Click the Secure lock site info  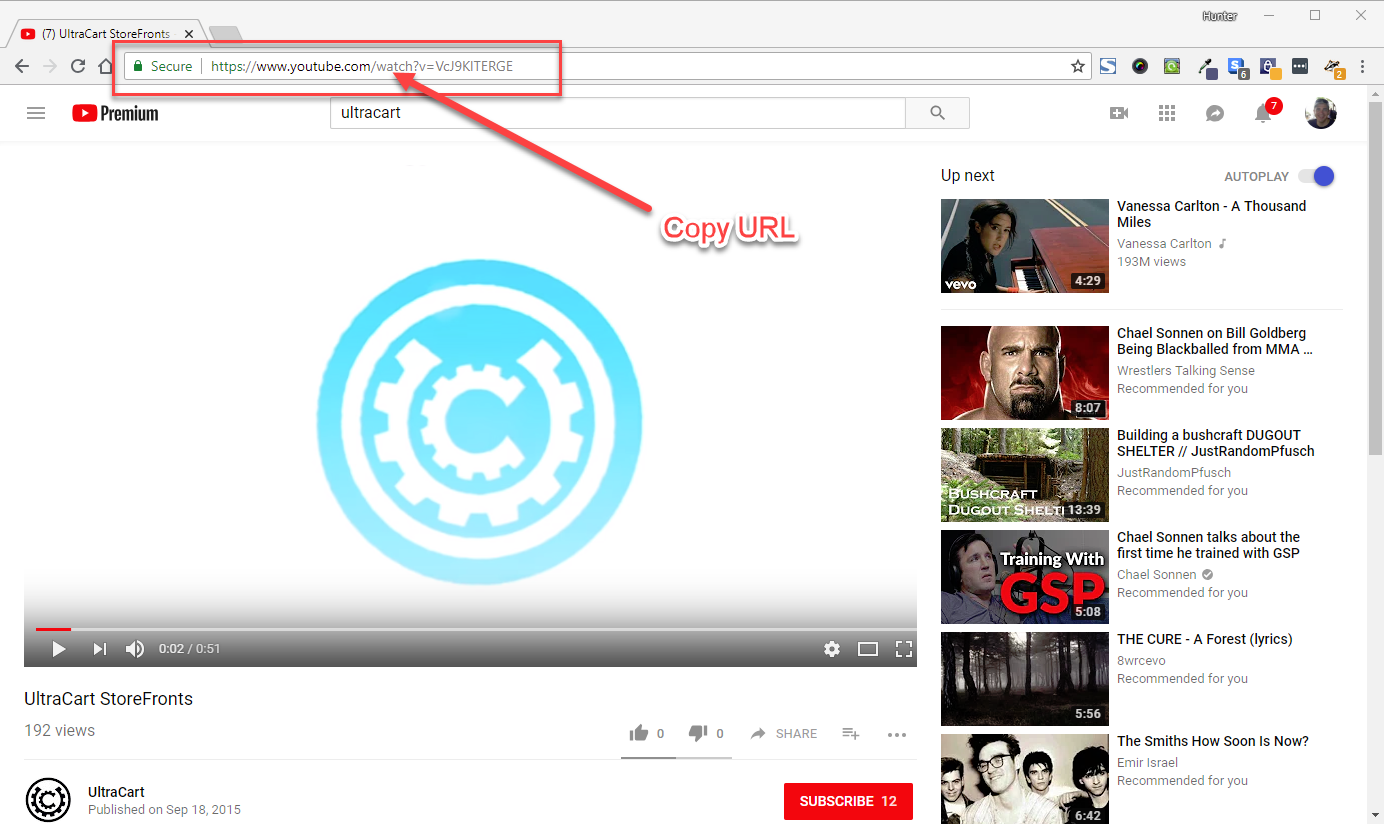pos(162,67)
